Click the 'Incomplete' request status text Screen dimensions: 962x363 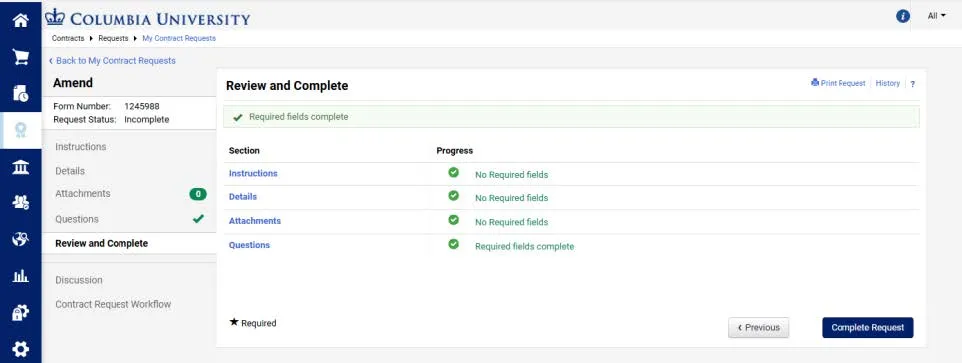pos(147,120)
